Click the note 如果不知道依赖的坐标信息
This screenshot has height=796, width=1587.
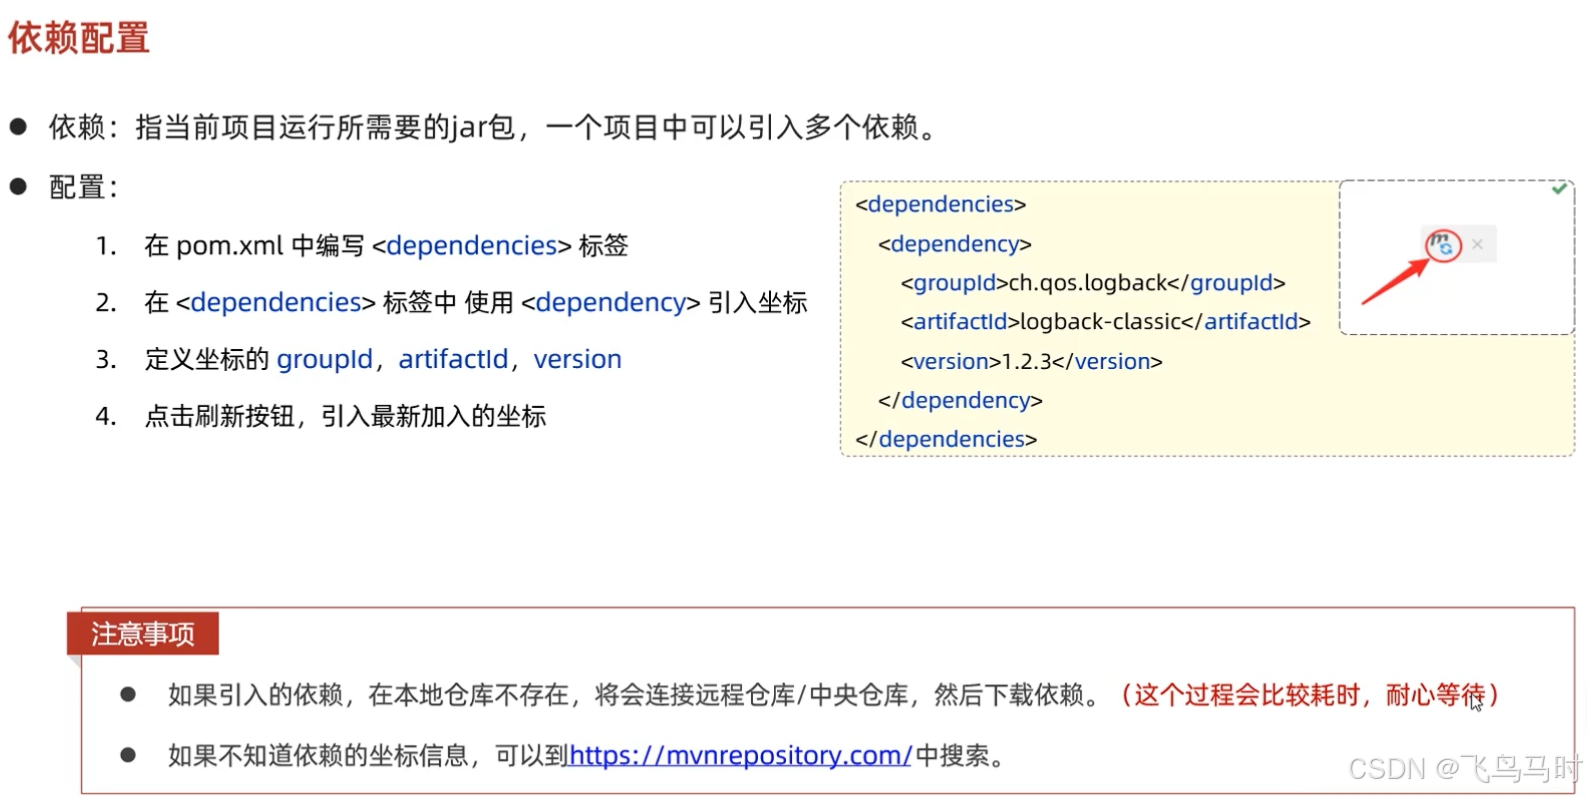click(586, 755)
